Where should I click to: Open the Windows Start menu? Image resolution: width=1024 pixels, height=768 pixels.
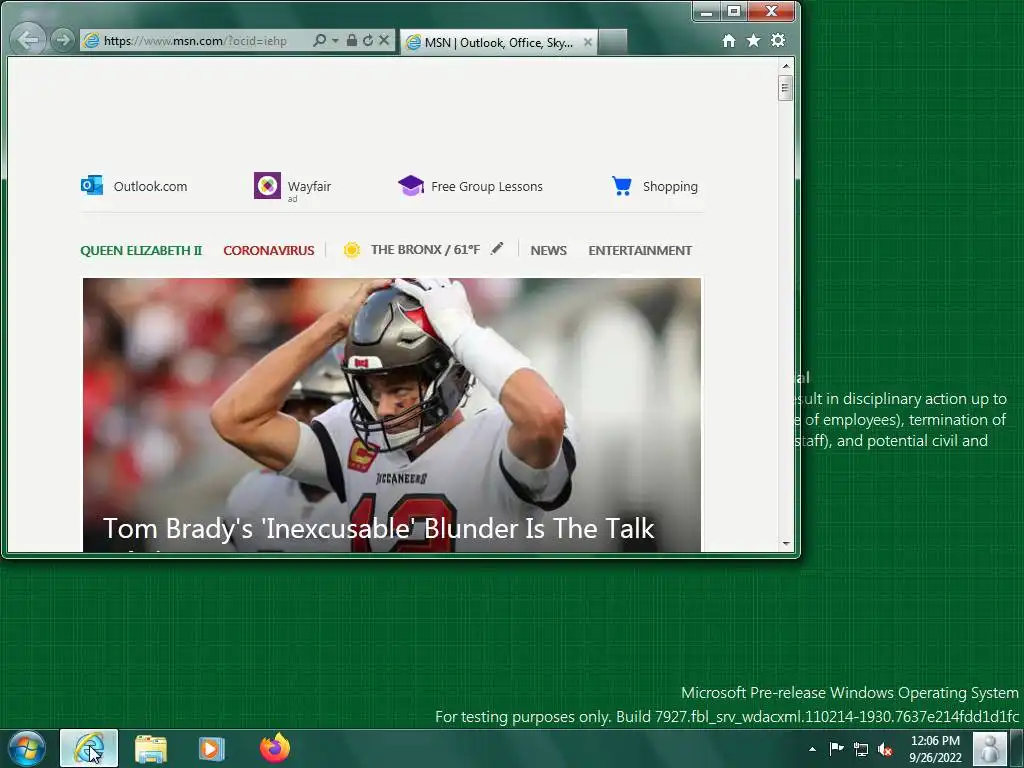[27, 748]
